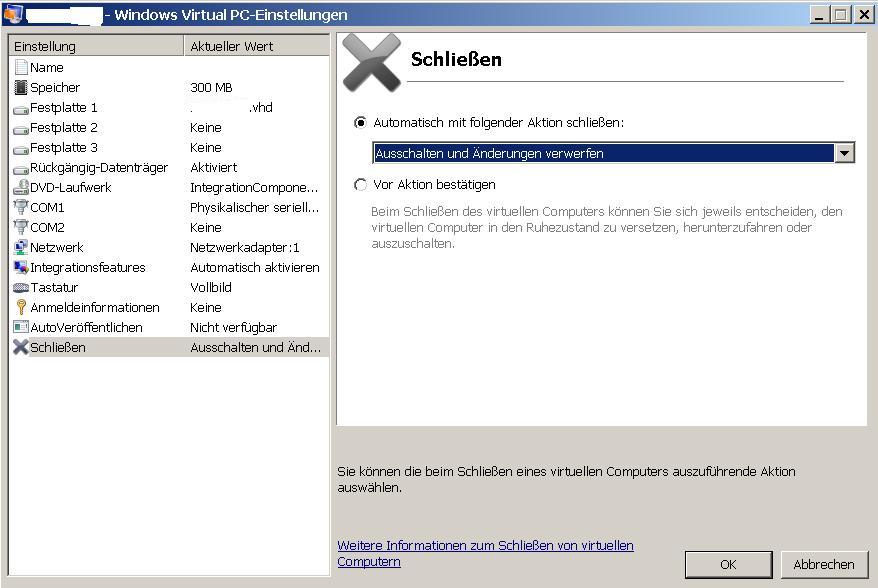The image size is (878, 588).
Task: Select 'Vor Aktion bestätigen' radio button
Action: (x=361, y=184)
